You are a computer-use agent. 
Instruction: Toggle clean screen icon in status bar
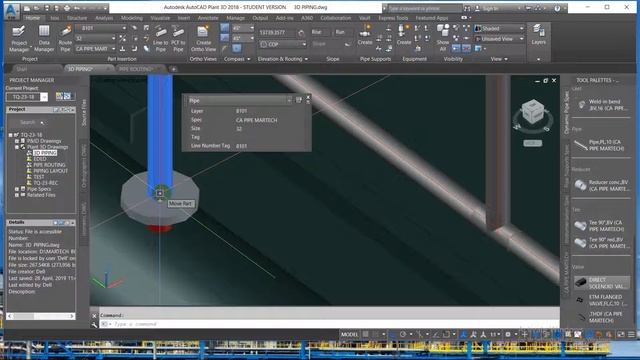click(621, 334)
